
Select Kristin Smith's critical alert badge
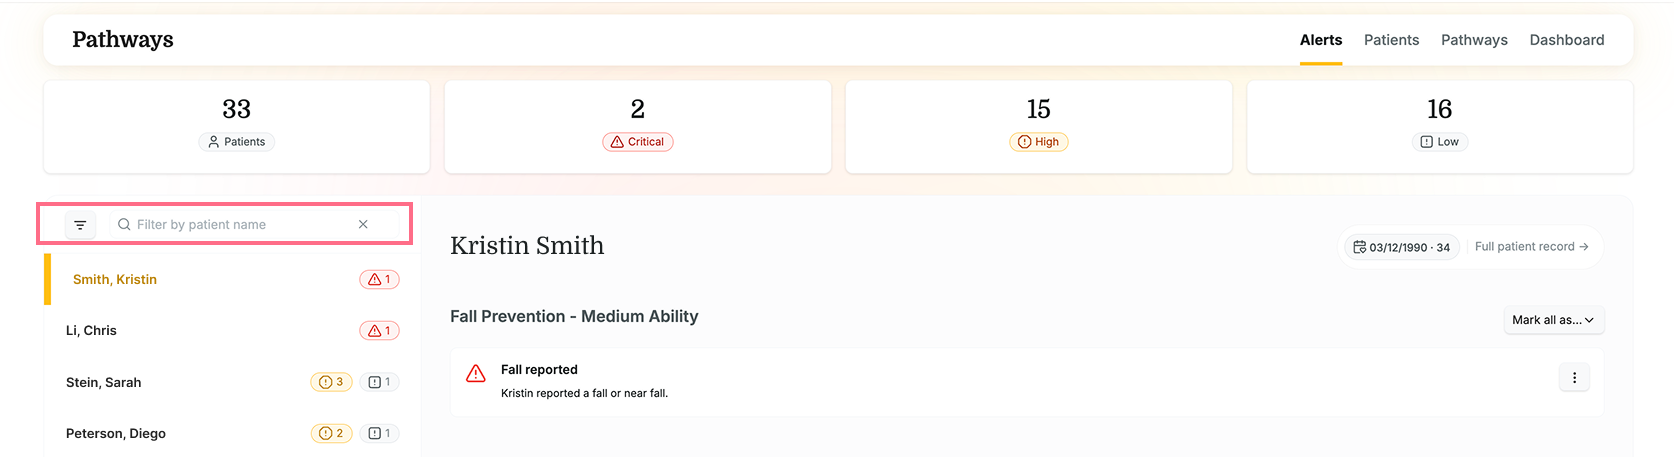click(379, 280)
